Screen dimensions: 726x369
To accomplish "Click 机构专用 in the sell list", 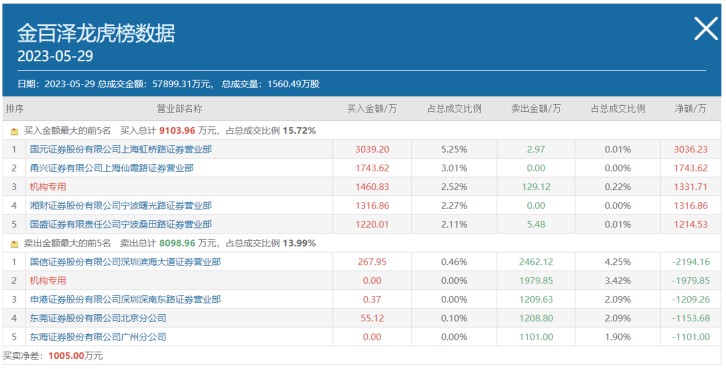I will coord(48,281).
